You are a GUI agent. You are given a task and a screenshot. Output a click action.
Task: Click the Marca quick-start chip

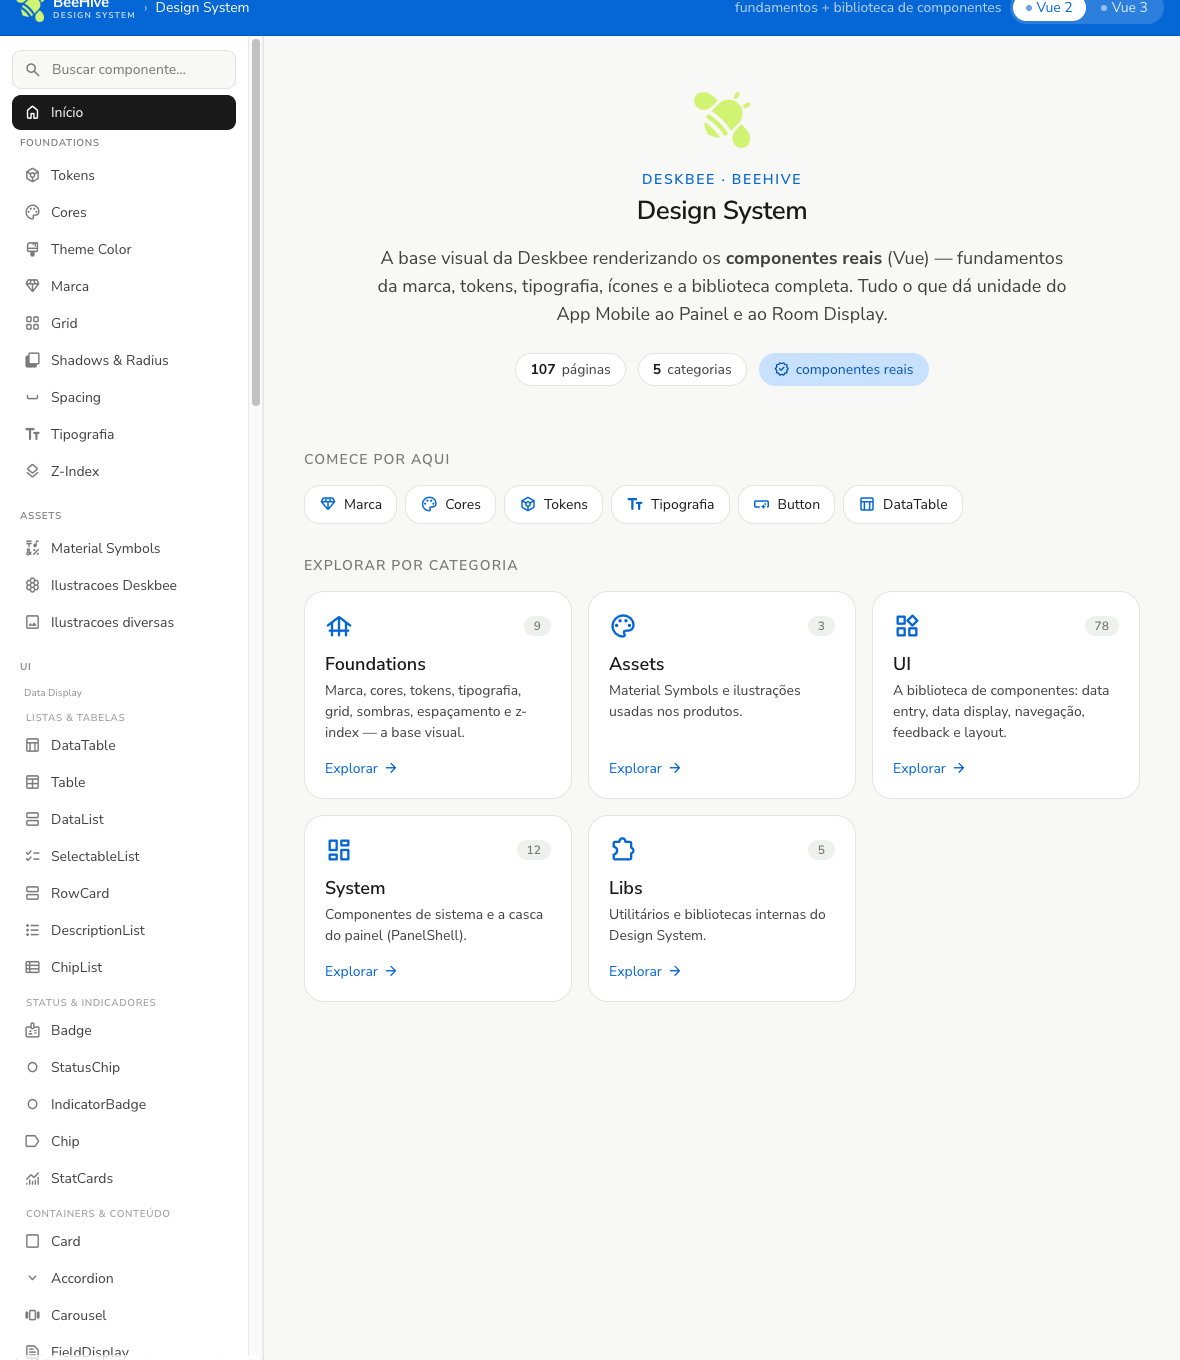[350, 504]
